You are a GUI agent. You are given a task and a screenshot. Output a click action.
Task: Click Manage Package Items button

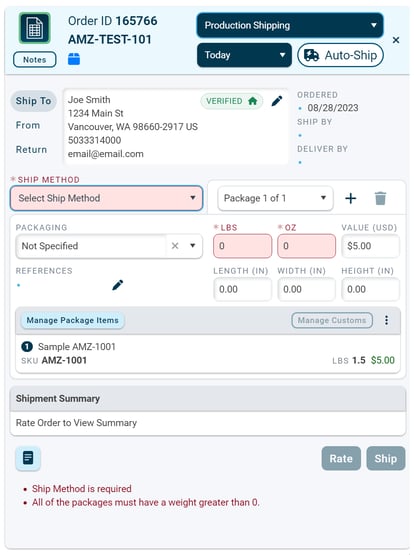(x=73, y=320)
